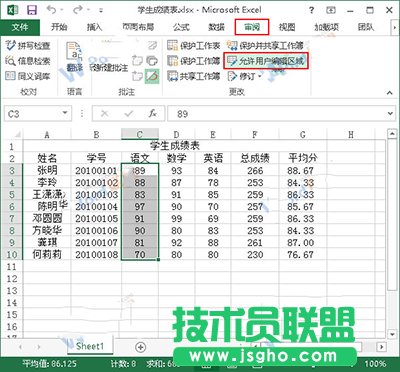
Task: Select the 总成绩 header cell
Action: (255, 158)
